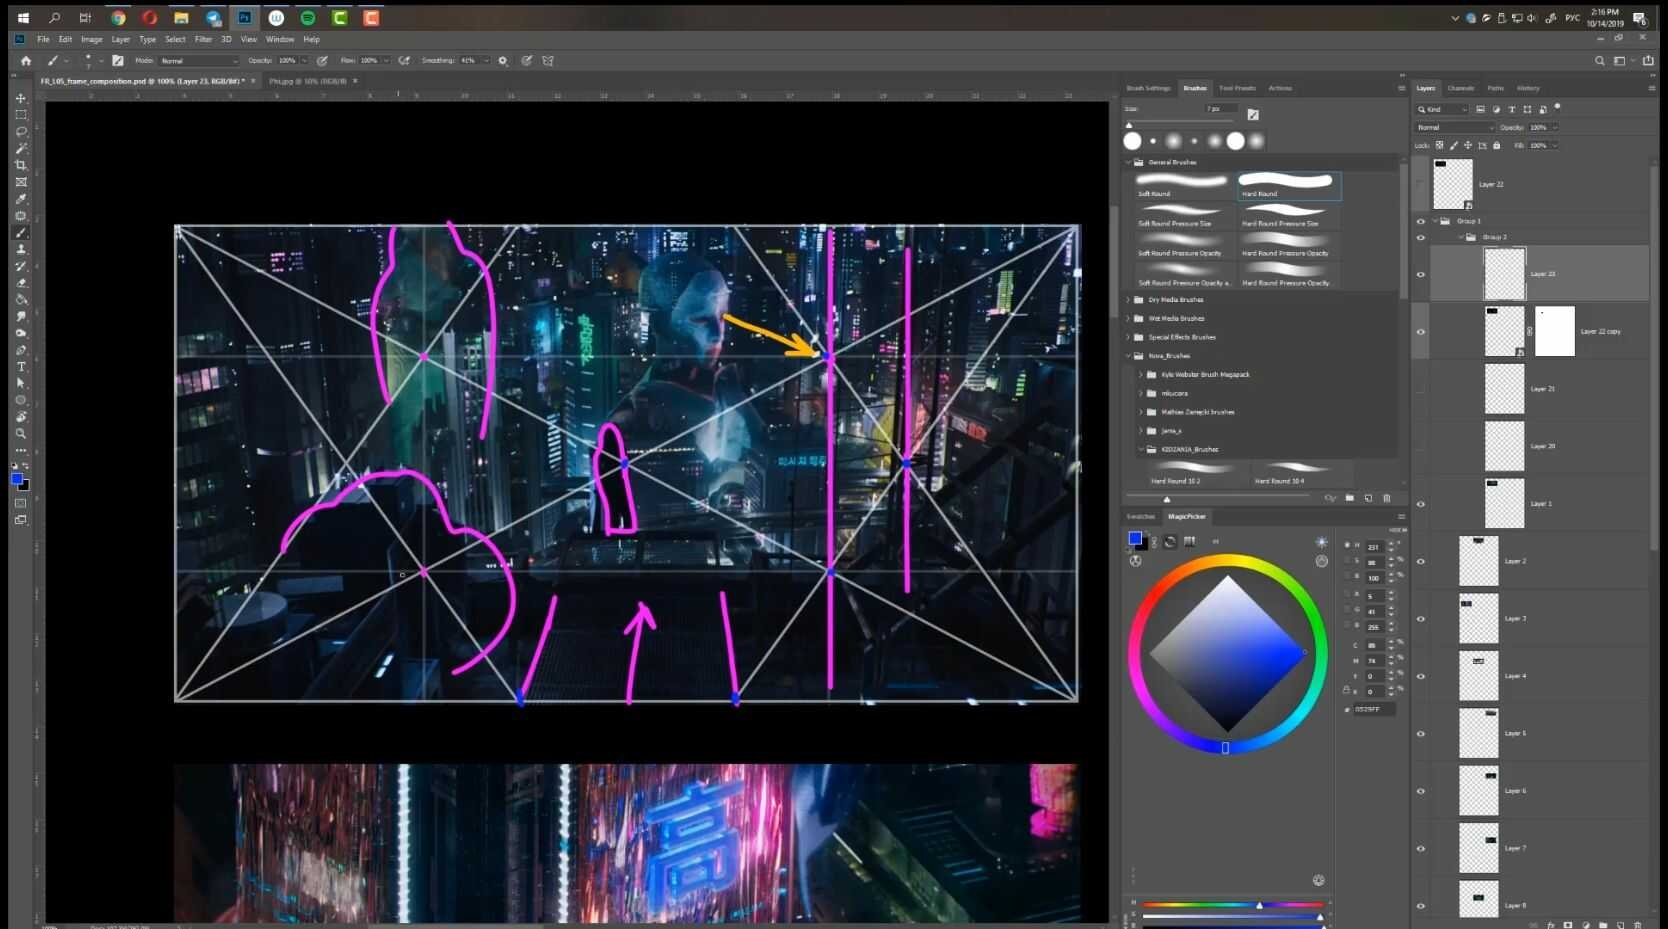
Task: Expand the Wet Media Brushes folder
Action: [x=1129, y=319]
